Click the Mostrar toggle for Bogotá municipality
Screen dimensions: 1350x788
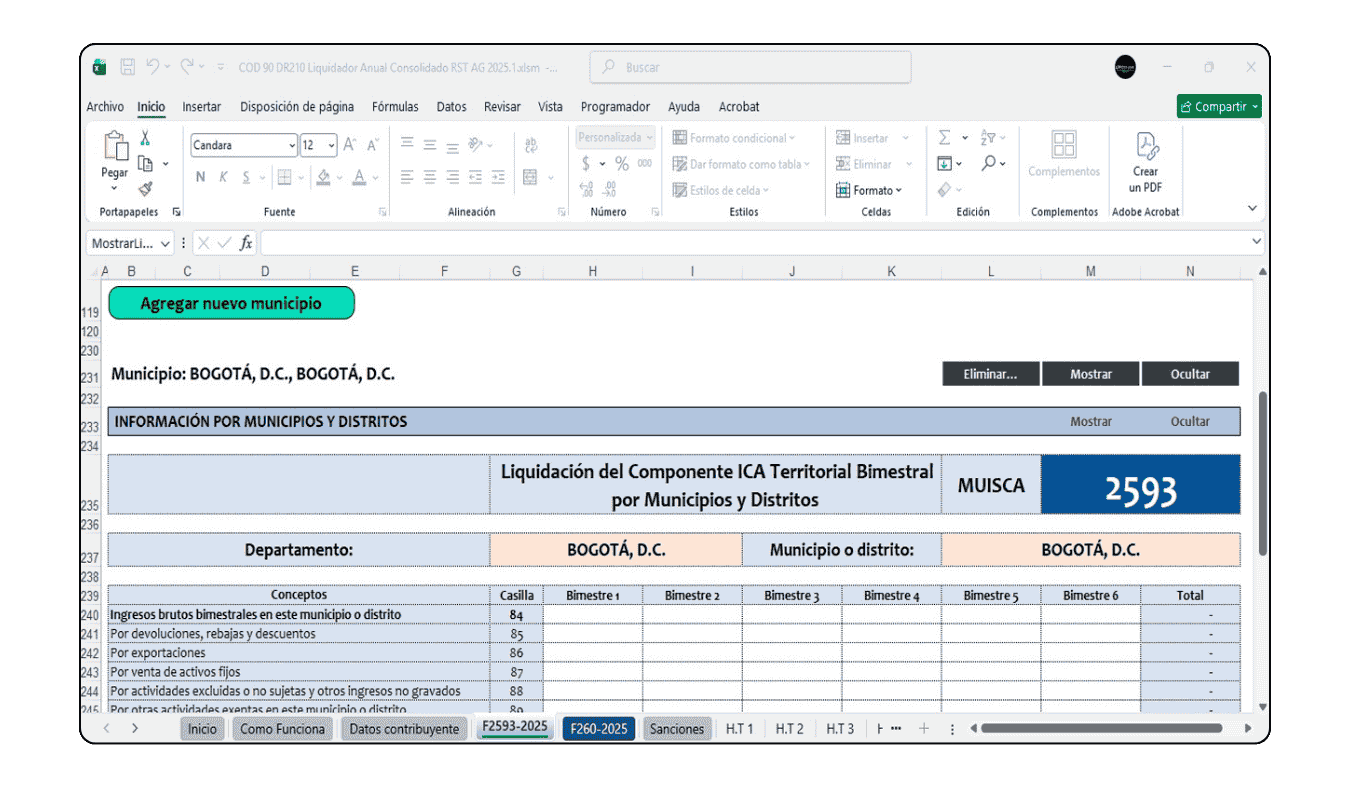coord(1090,373)
